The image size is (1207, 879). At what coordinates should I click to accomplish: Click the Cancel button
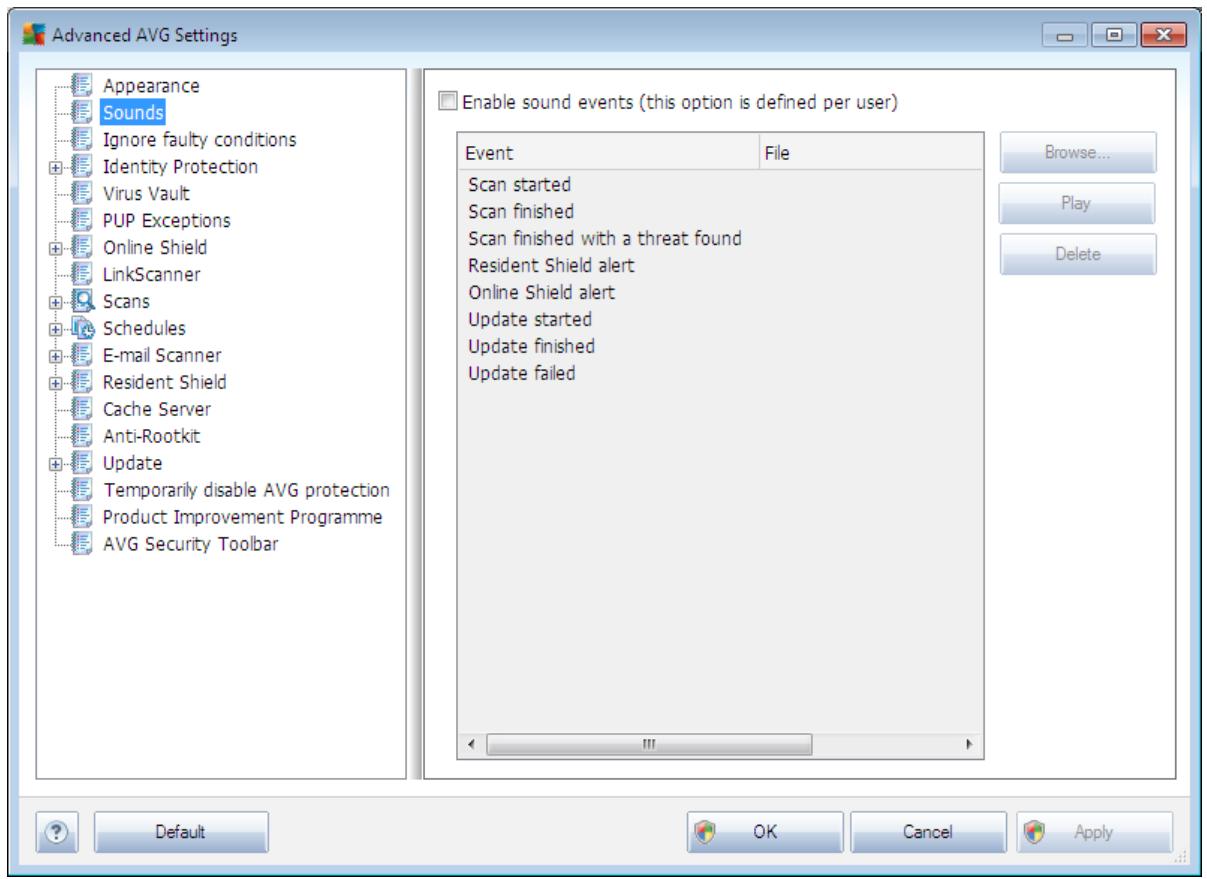(x=929, y=831)
